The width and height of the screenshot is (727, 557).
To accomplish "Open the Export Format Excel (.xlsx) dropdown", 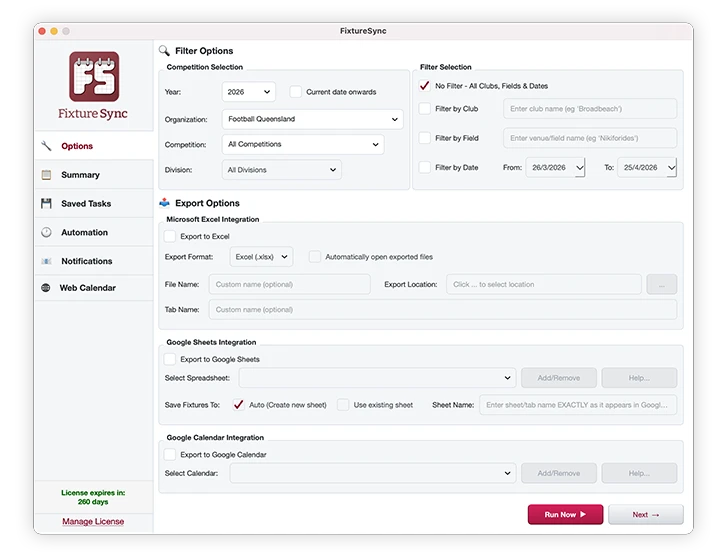I will [x=260, y=257].
